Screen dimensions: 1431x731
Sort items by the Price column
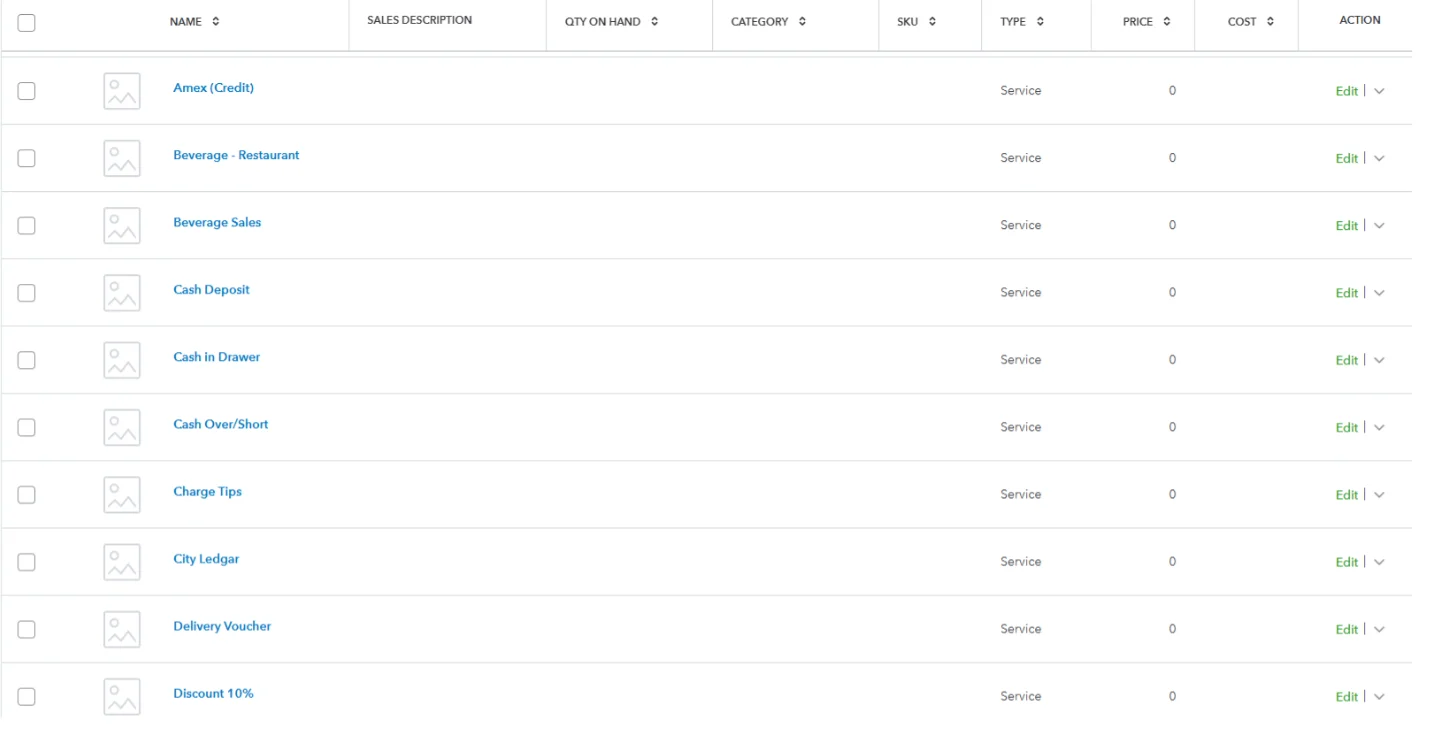click(x=1146, y=21)
